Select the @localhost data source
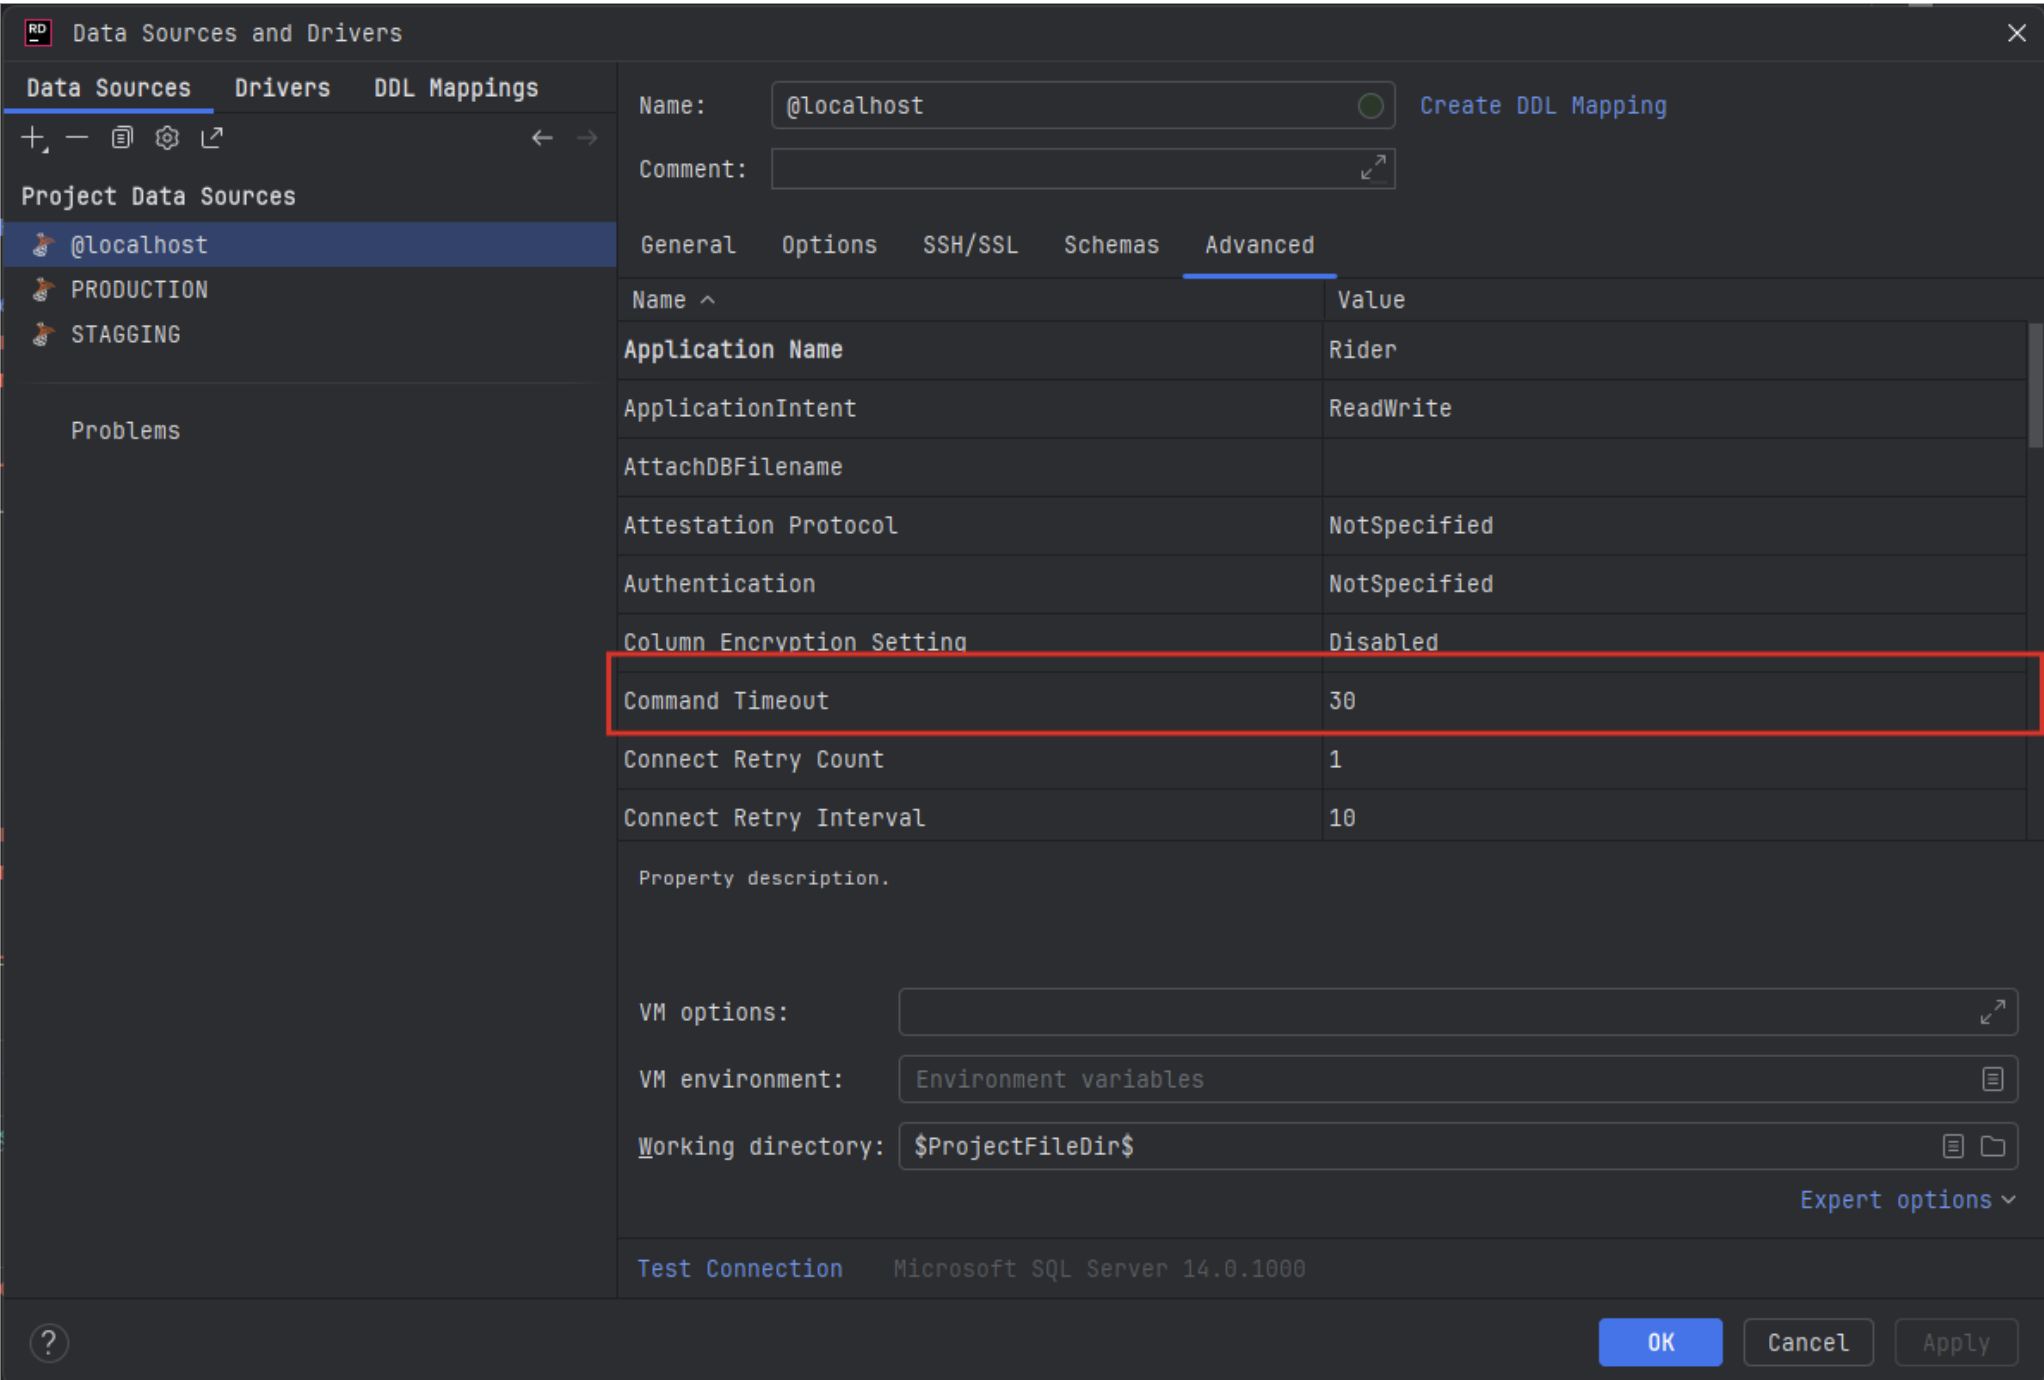Image resolution: width=2044 pixels, height=1380 pixels. click(x=310, y=245)
